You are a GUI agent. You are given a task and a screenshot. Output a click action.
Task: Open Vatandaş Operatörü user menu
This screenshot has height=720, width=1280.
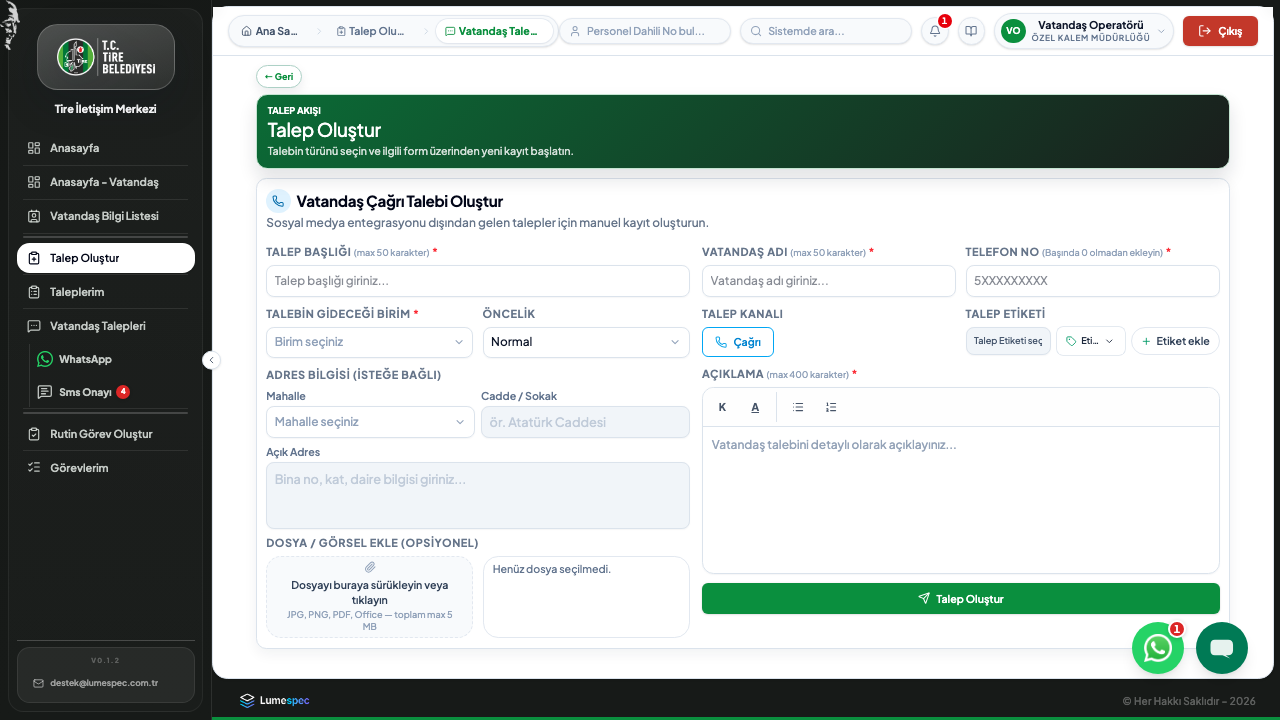[x=1084, y=31]
